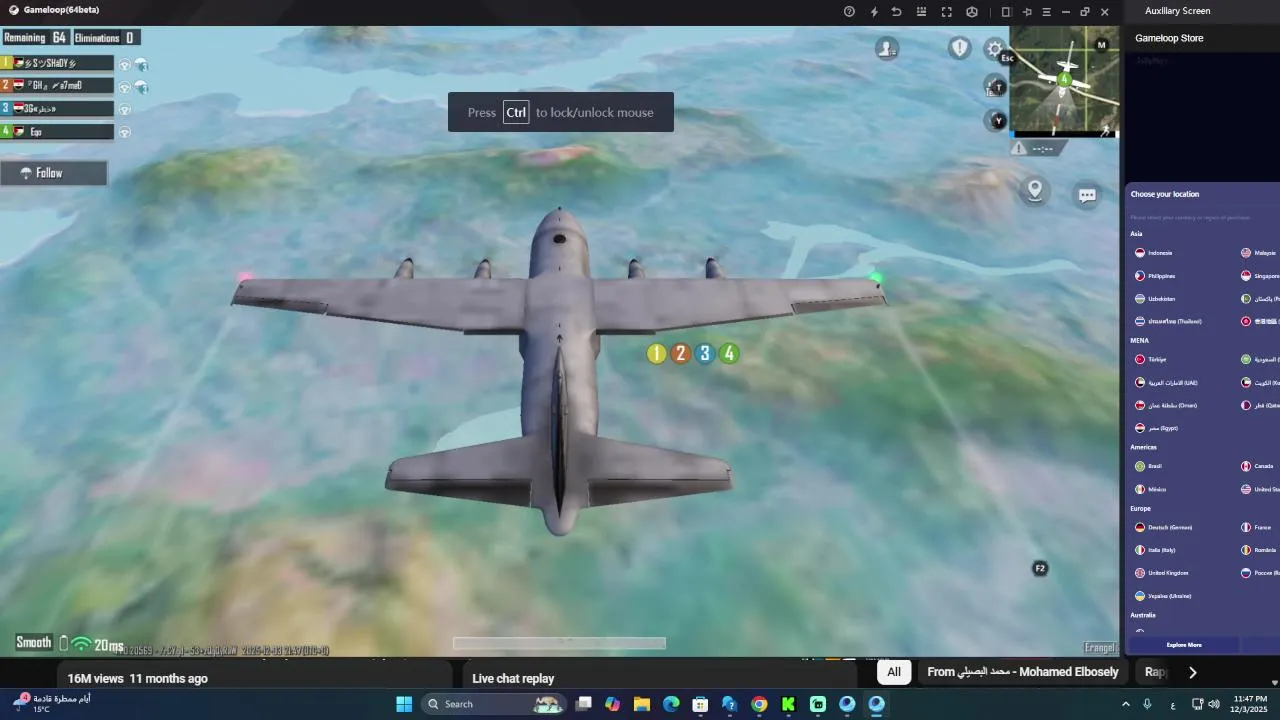This screenshot has width=1280, height=720.
Task: Click the team button marked T
Action: pos(995,87)
